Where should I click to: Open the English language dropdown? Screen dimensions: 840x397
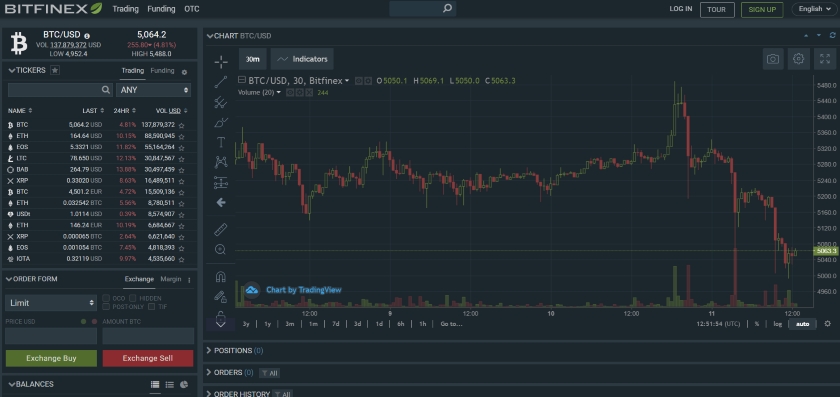[814, 9]
